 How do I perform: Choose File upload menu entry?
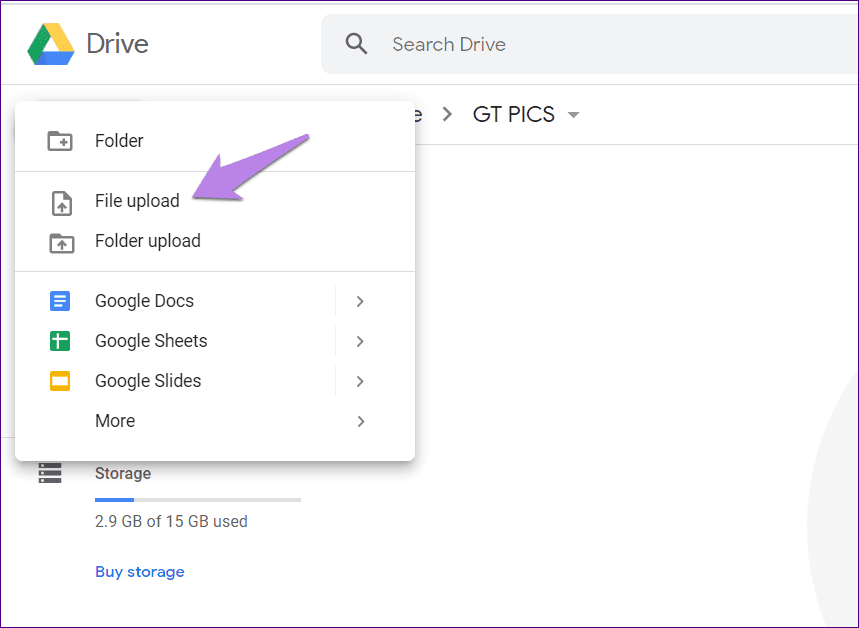tap(215, 201)
